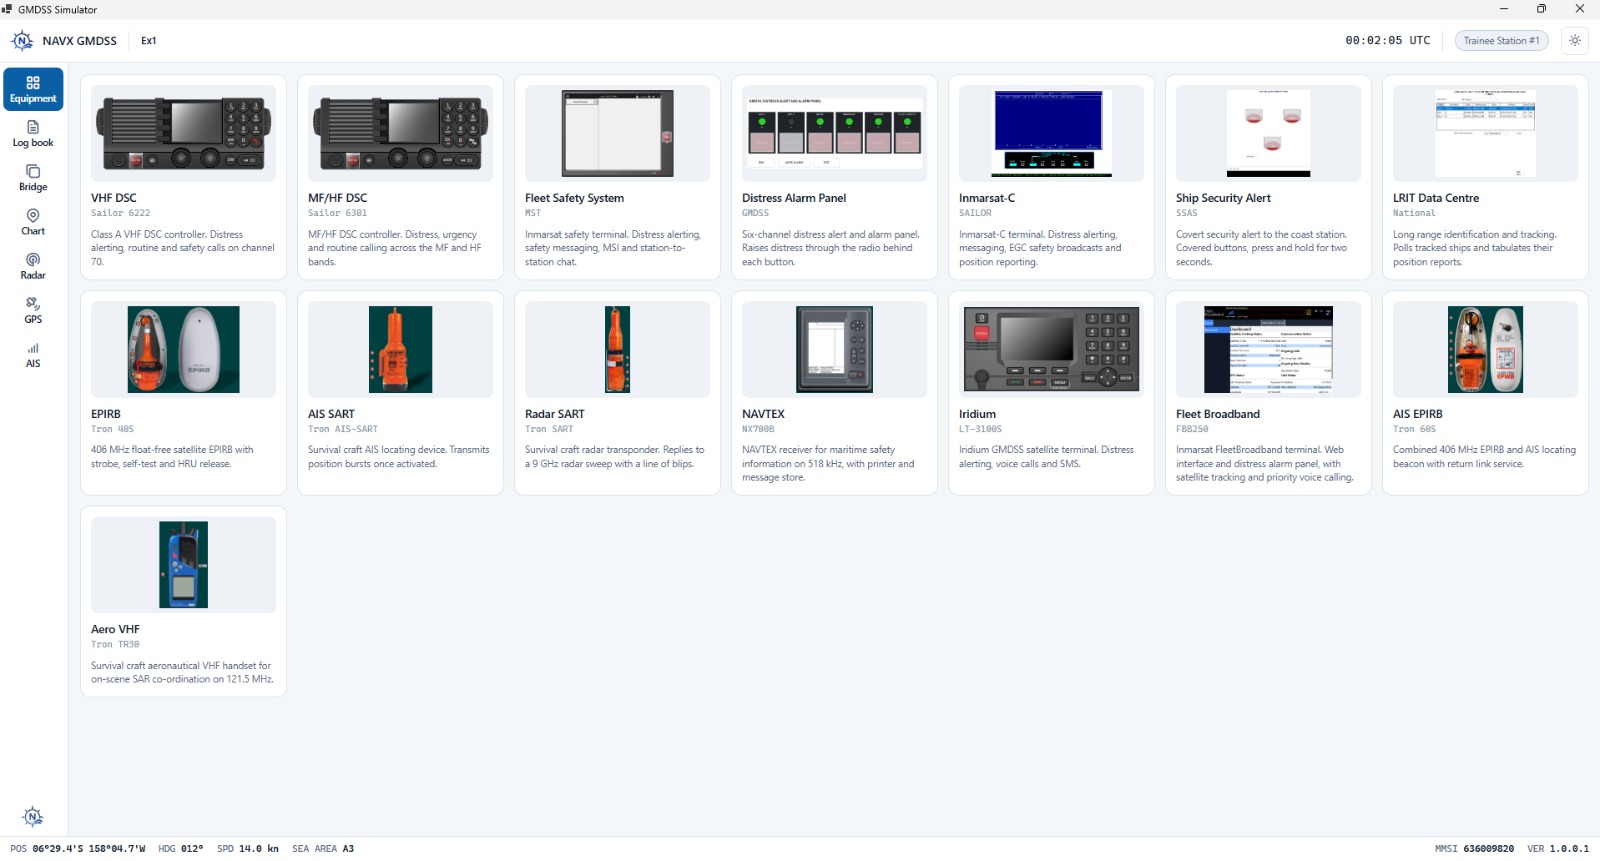Click the Tron AIS-SART model label

tap(343, 429)
